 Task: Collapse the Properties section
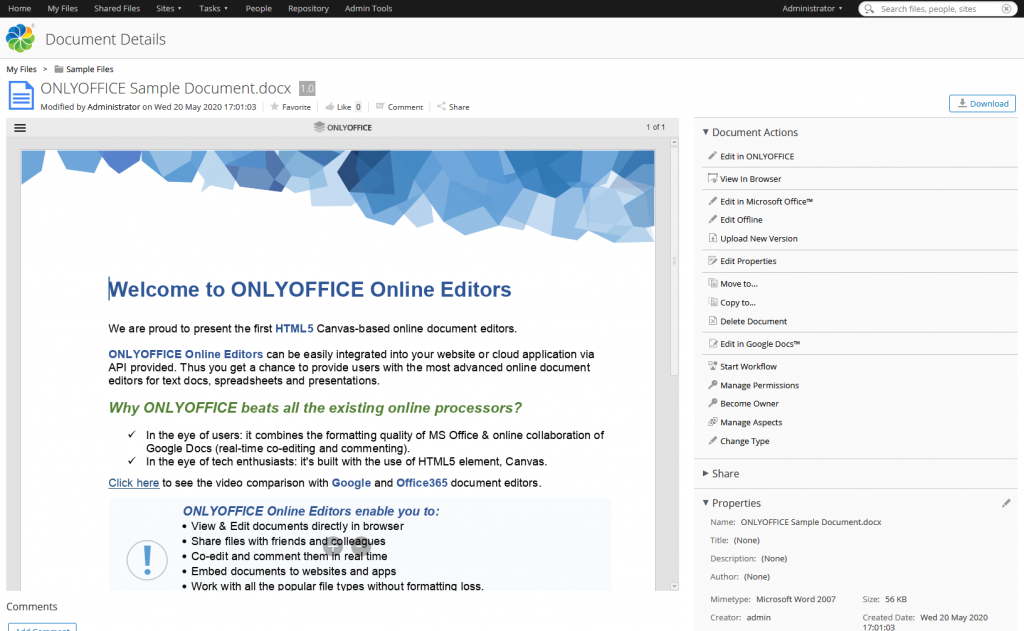pos(705,503)
